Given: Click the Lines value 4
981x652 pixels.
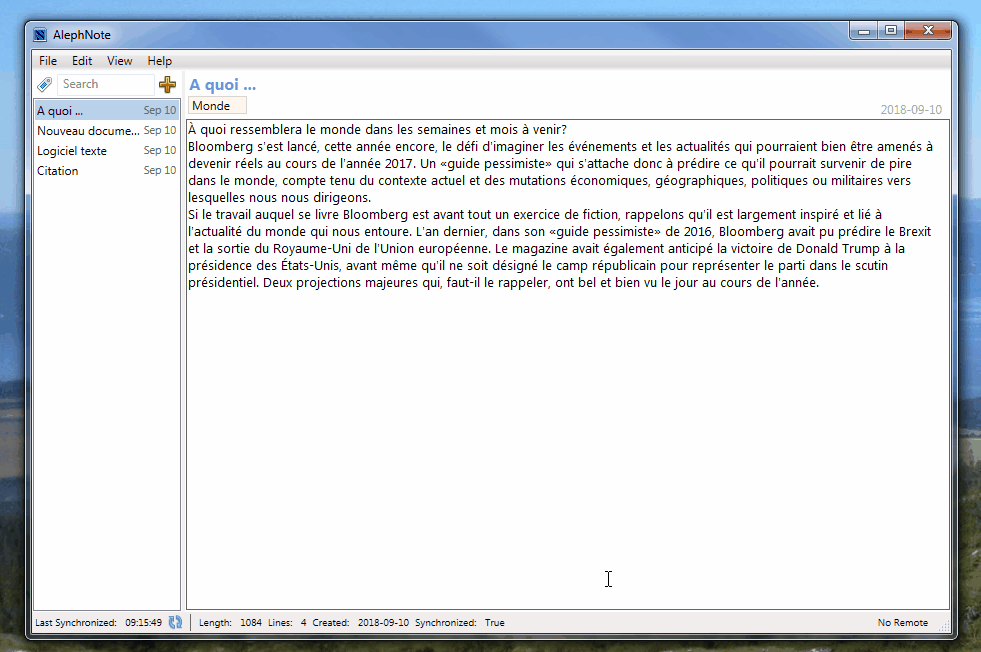Looking at the screenshot, I should 303,623.
